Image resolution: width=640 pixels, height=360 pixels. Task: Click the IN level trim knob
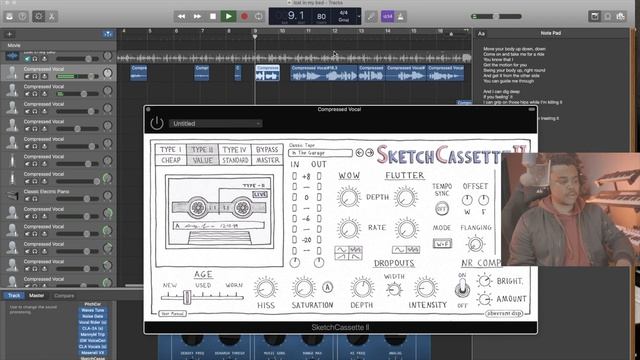[295, 263]
